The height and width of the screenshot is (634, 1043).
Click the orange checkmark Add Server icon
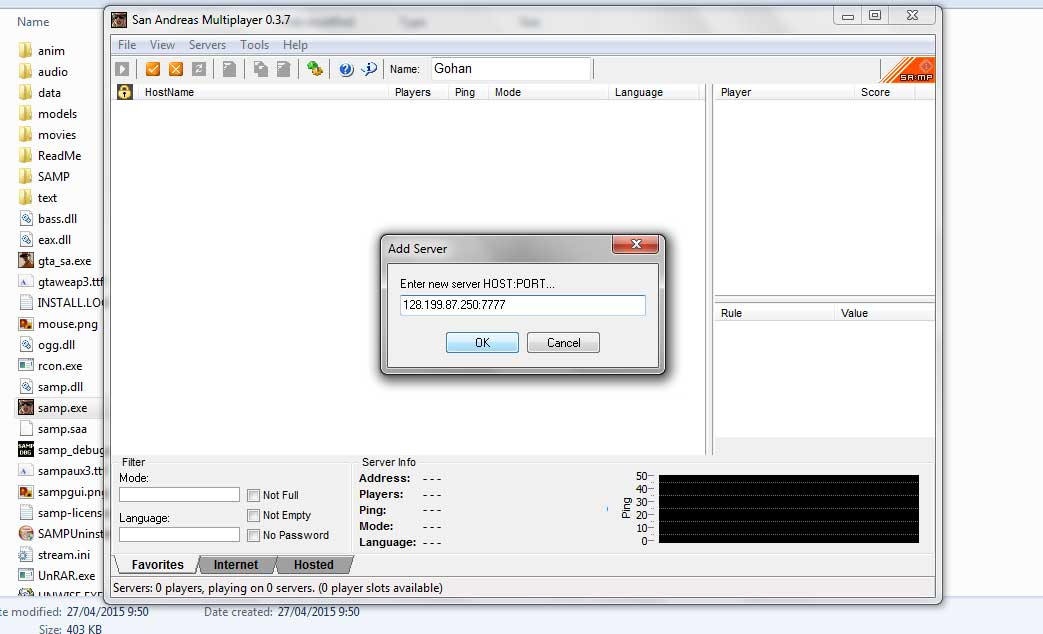[x=153, y=69]
